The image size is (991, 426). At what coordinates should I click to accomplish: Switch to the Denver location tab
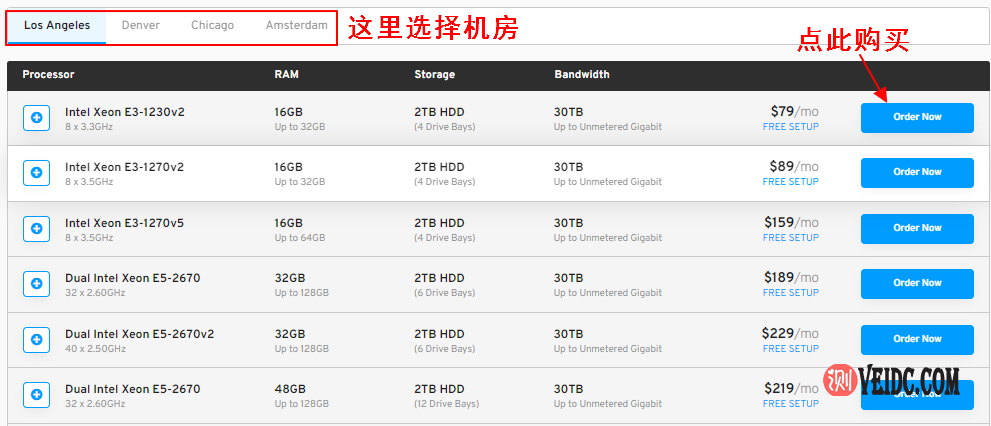(x=140, y=26)
